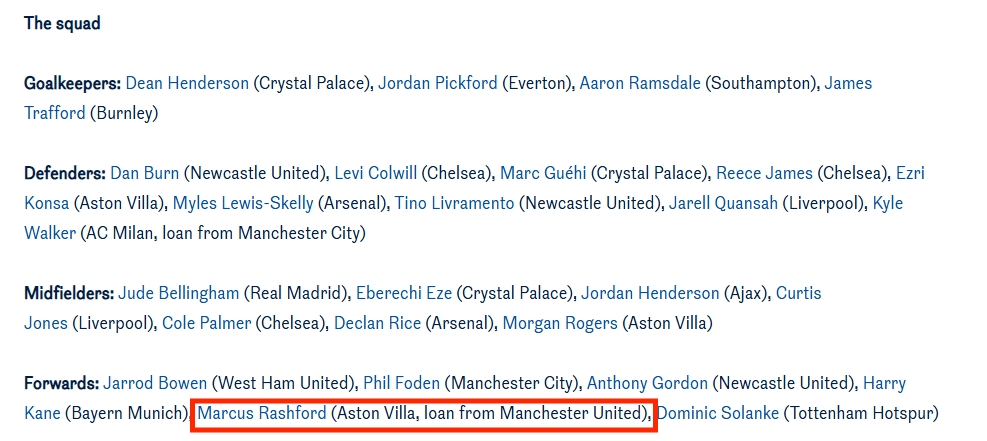The width and height of the screenshot is (987, 441).
Task: Open Aaron Ramsdale's profile link
Action: point(640,83)
